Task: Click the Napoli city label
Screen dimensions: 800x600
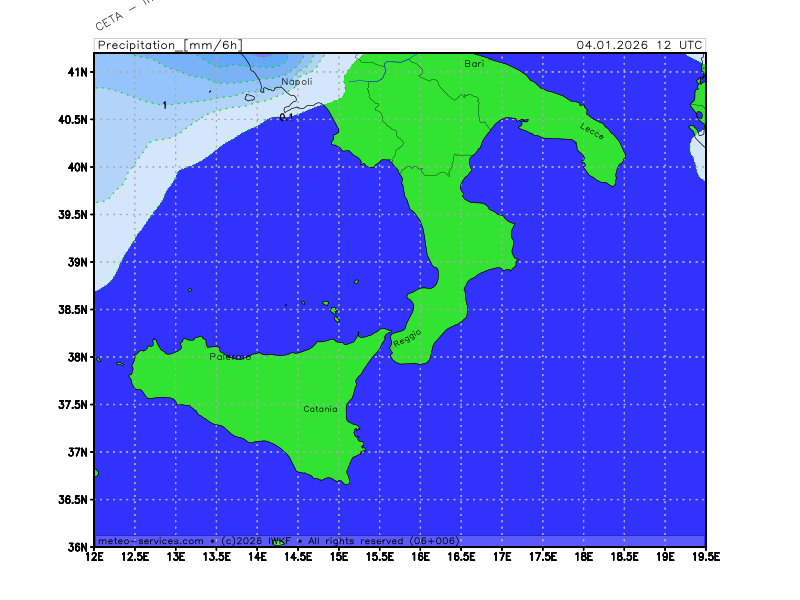Action: (296, 82)
